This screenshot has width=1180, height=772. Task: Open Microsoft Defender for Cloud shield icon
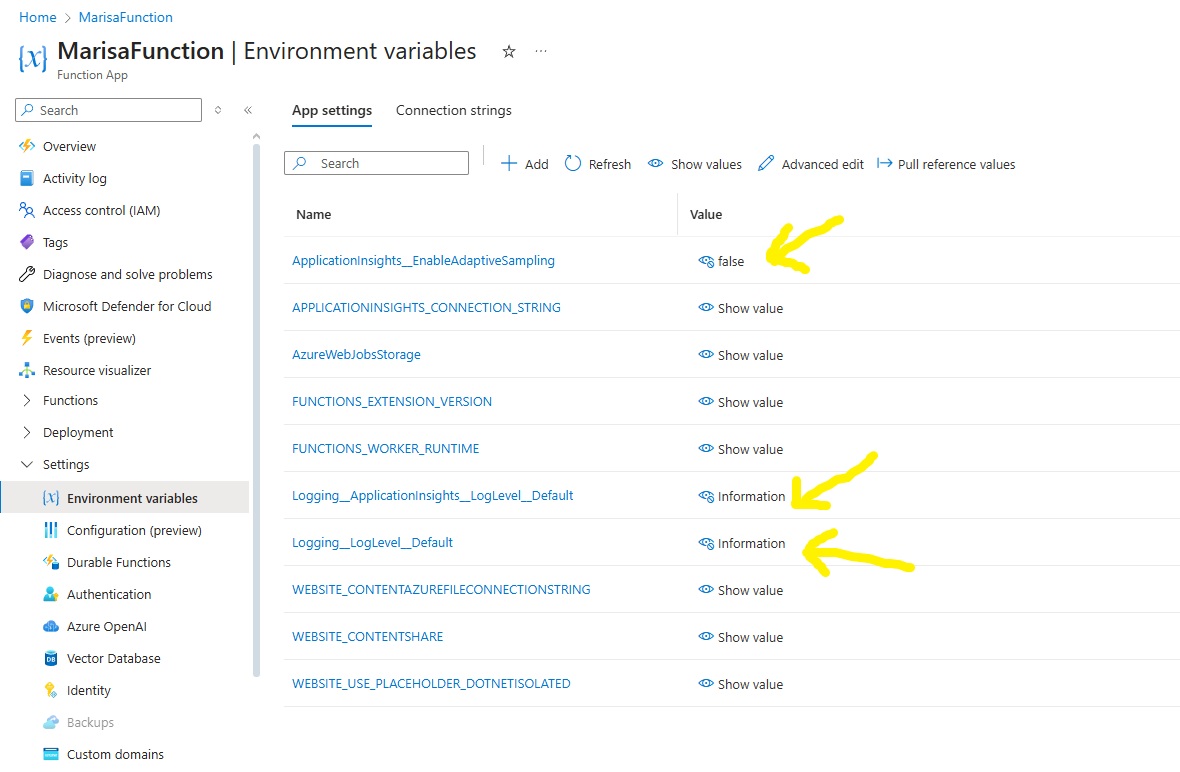[27, 306]
